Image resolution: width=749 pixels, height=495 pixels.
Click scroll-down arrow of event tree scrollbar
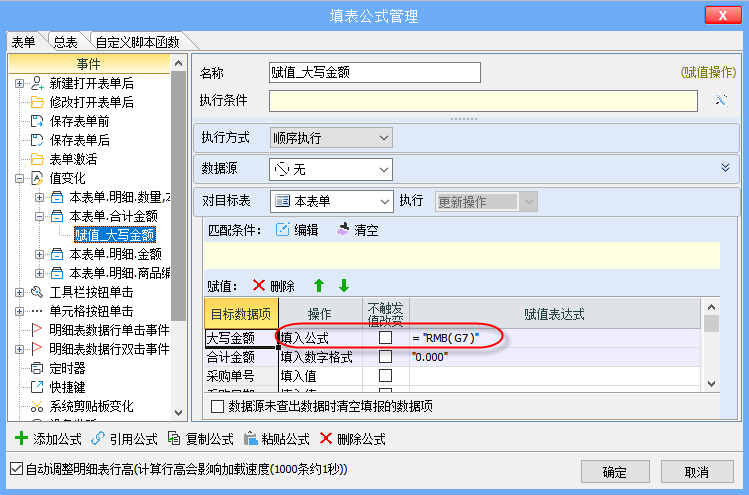179,412
